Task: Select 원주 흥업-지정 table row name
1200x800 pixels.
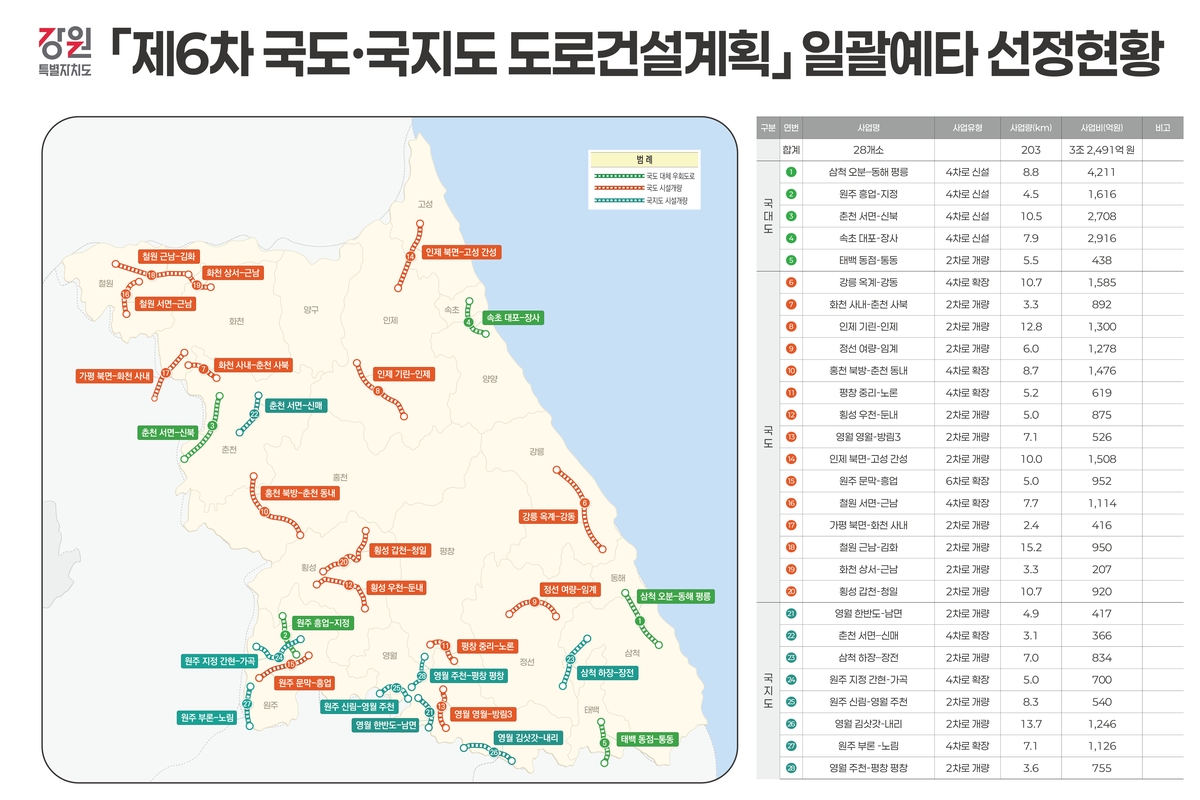Action: point(868,194)
